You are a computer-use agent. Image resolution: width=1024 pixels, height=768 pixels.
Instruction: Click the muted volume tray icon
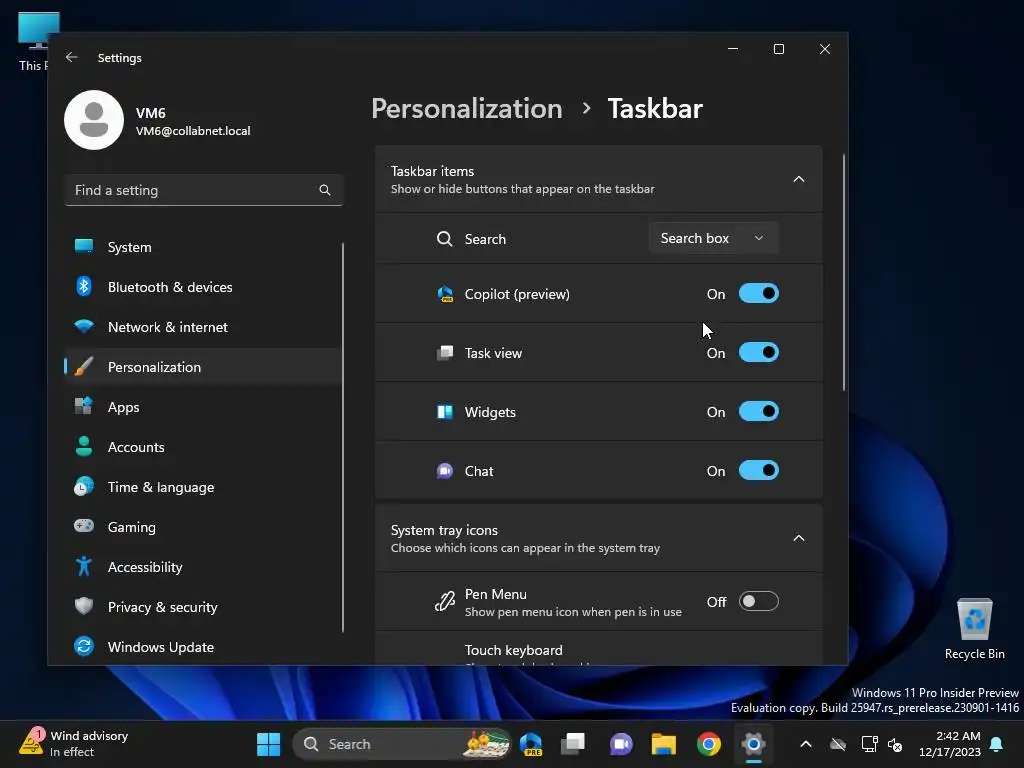click(x=895, y=744)
